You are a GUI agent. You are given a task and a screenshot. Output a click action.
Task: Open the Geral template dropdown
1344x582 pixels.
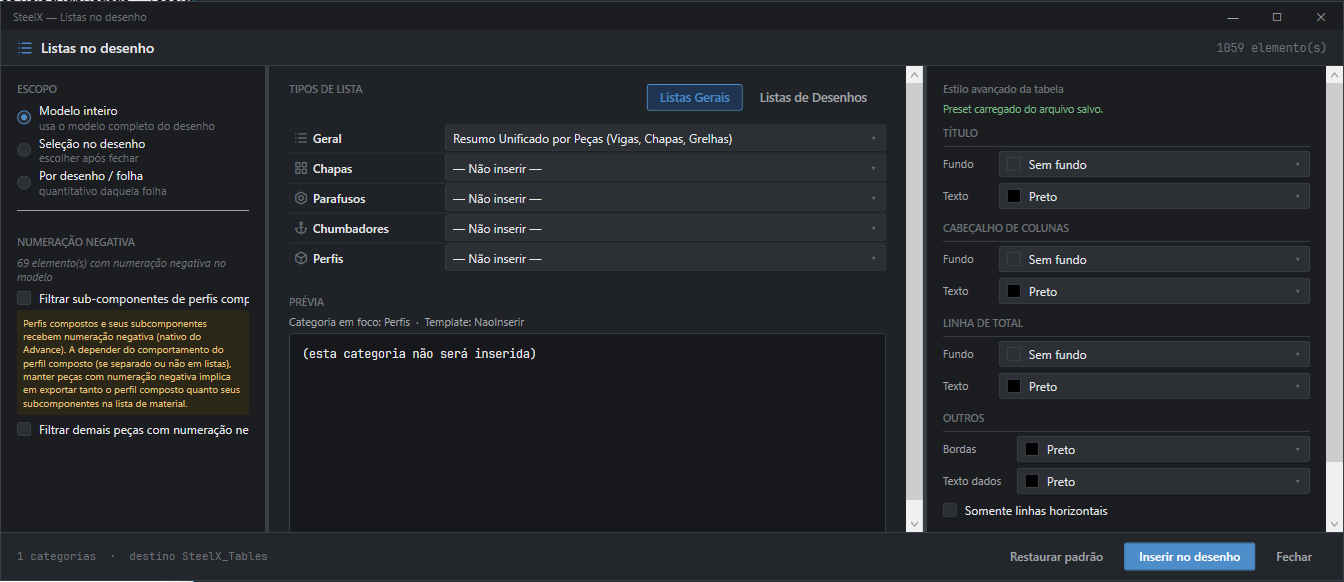[665, 139]
